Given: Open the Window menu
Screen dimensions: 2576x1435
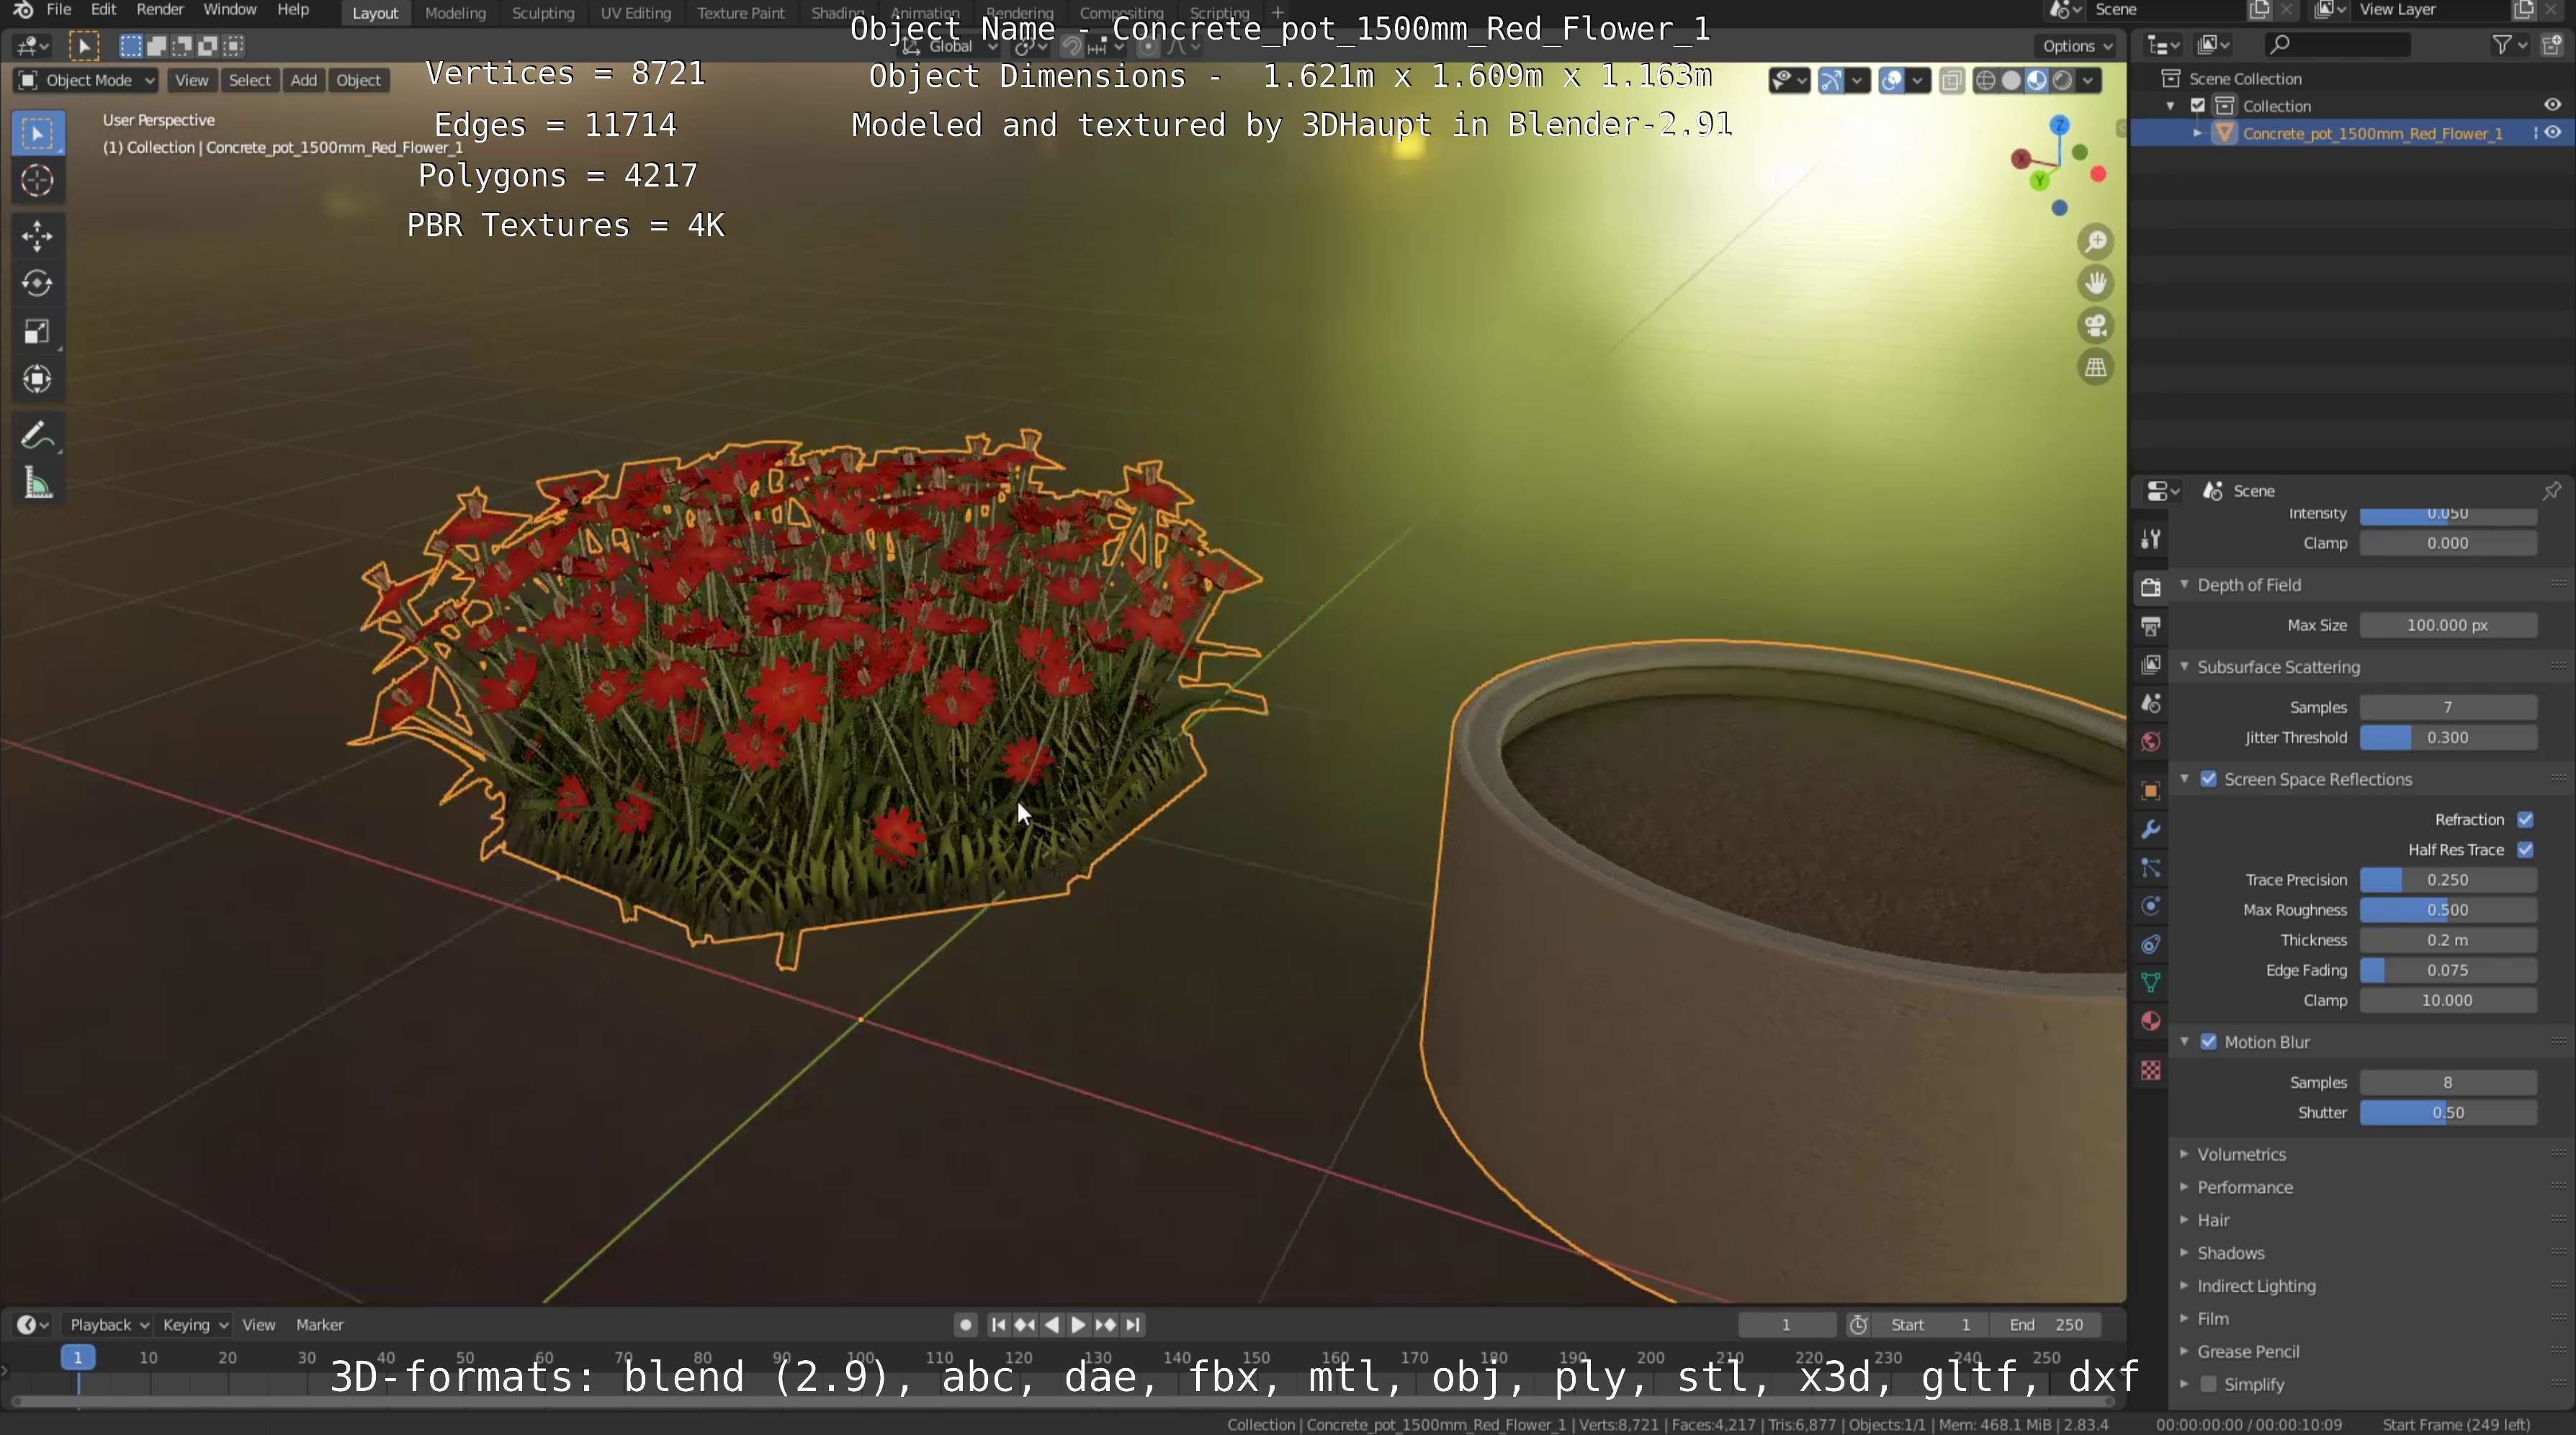Looking at the screenshot, I should pos(230,10).
